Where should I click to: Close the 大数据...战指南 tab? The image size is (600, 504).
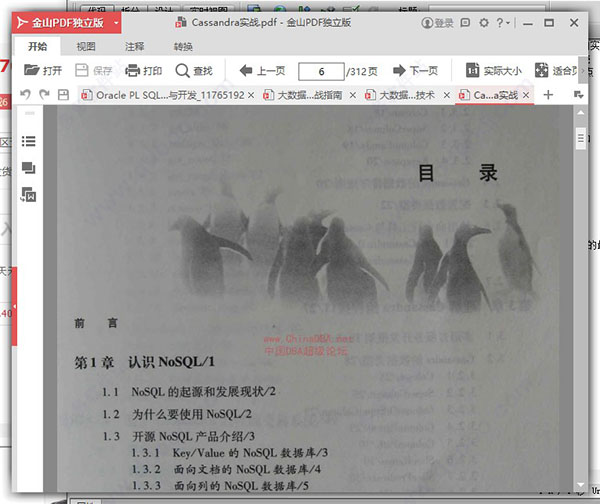352,95
